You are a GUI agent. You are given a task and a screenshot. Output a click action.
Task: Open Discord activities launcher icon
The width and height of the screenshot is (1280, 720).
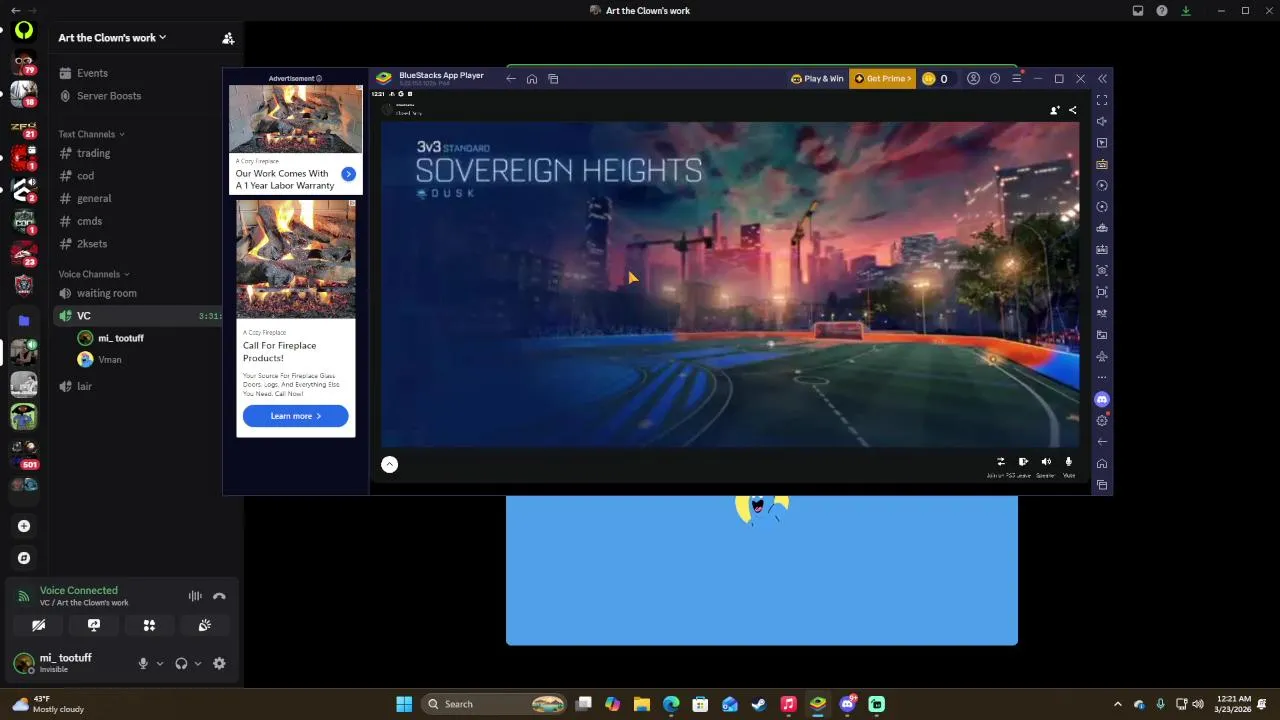point(149,625)
